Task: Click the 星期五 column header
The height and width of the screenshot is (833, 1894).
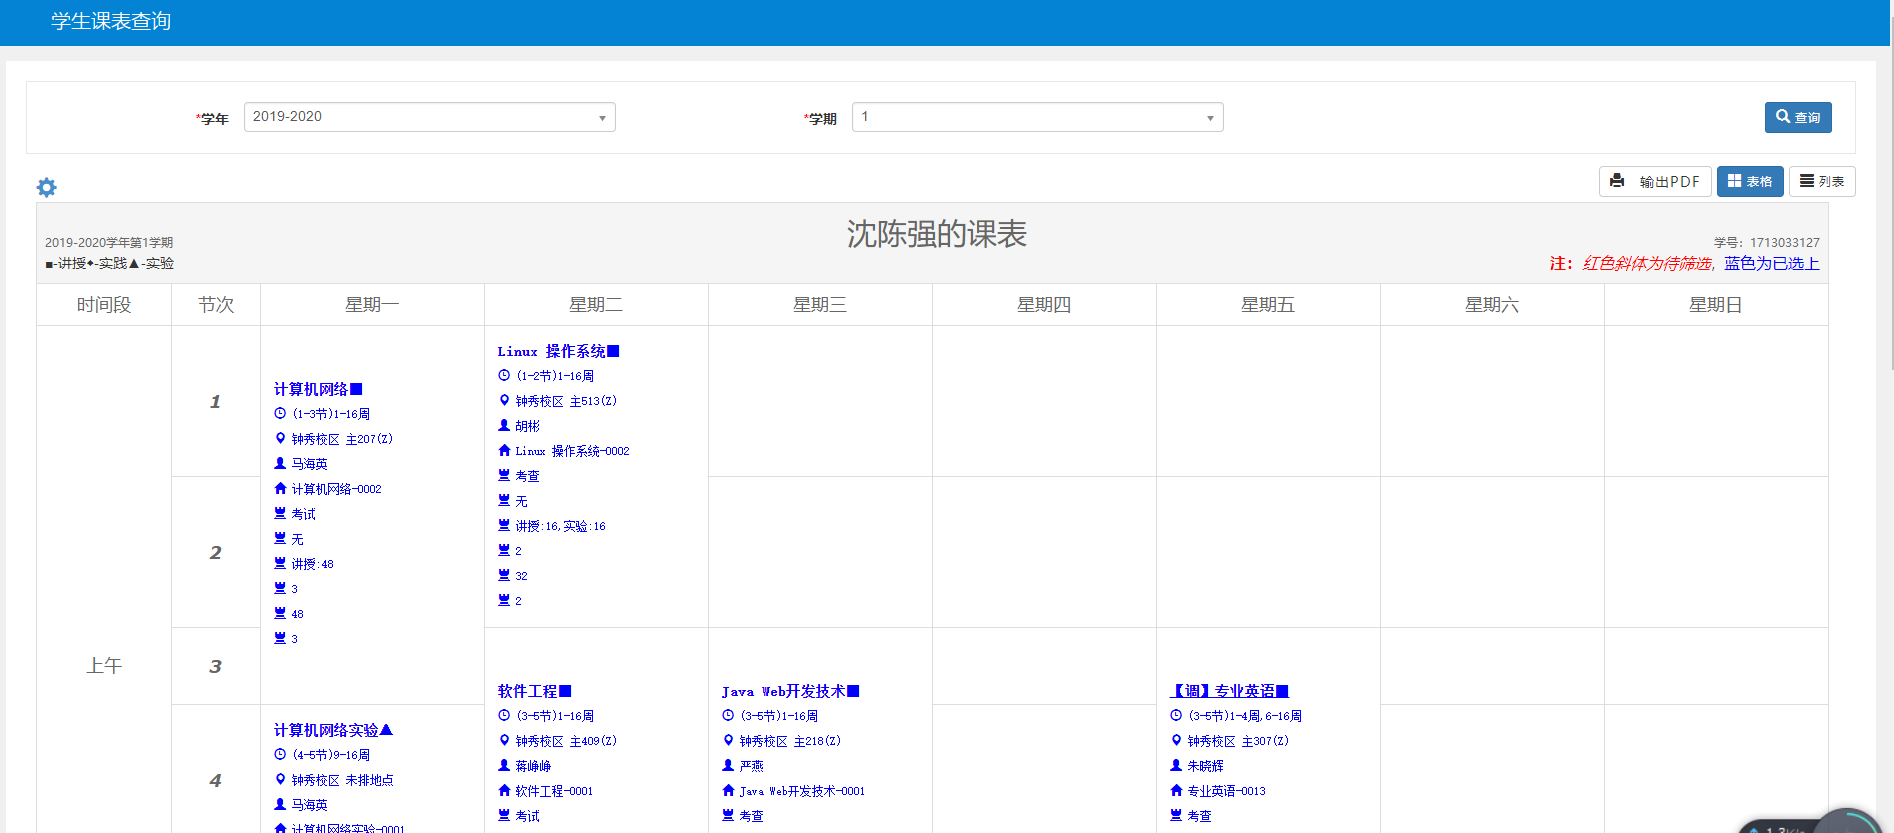Action: (1268, 305)
